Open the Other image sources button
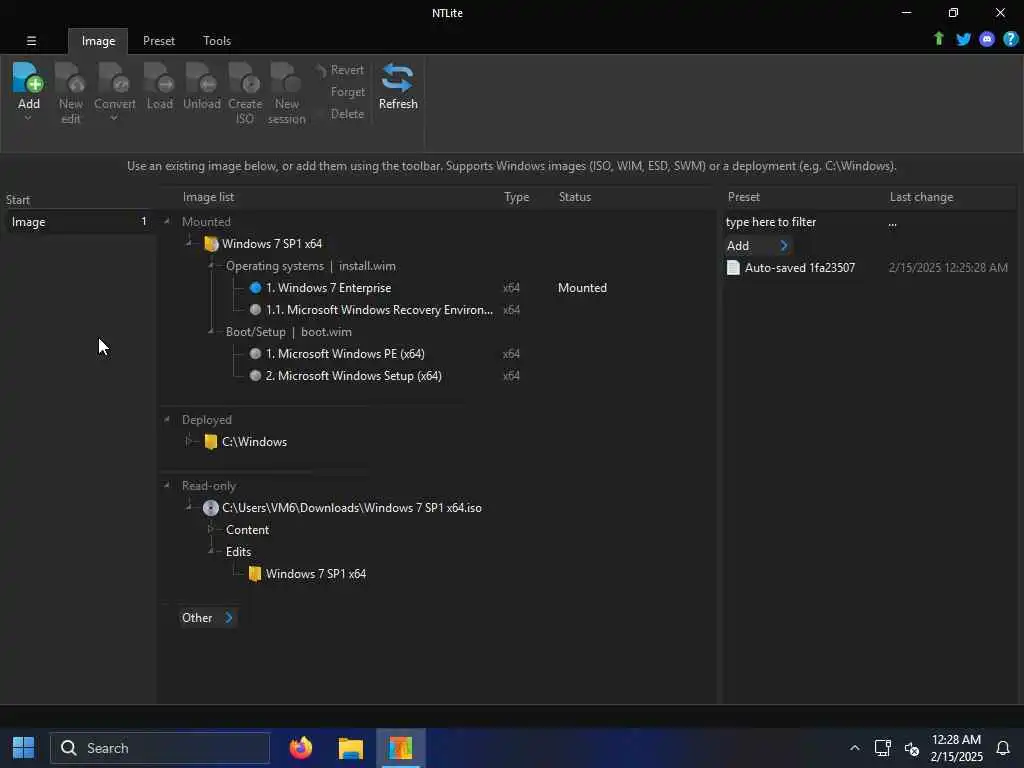Screen dimensions: 1024x768 point(208,618)
